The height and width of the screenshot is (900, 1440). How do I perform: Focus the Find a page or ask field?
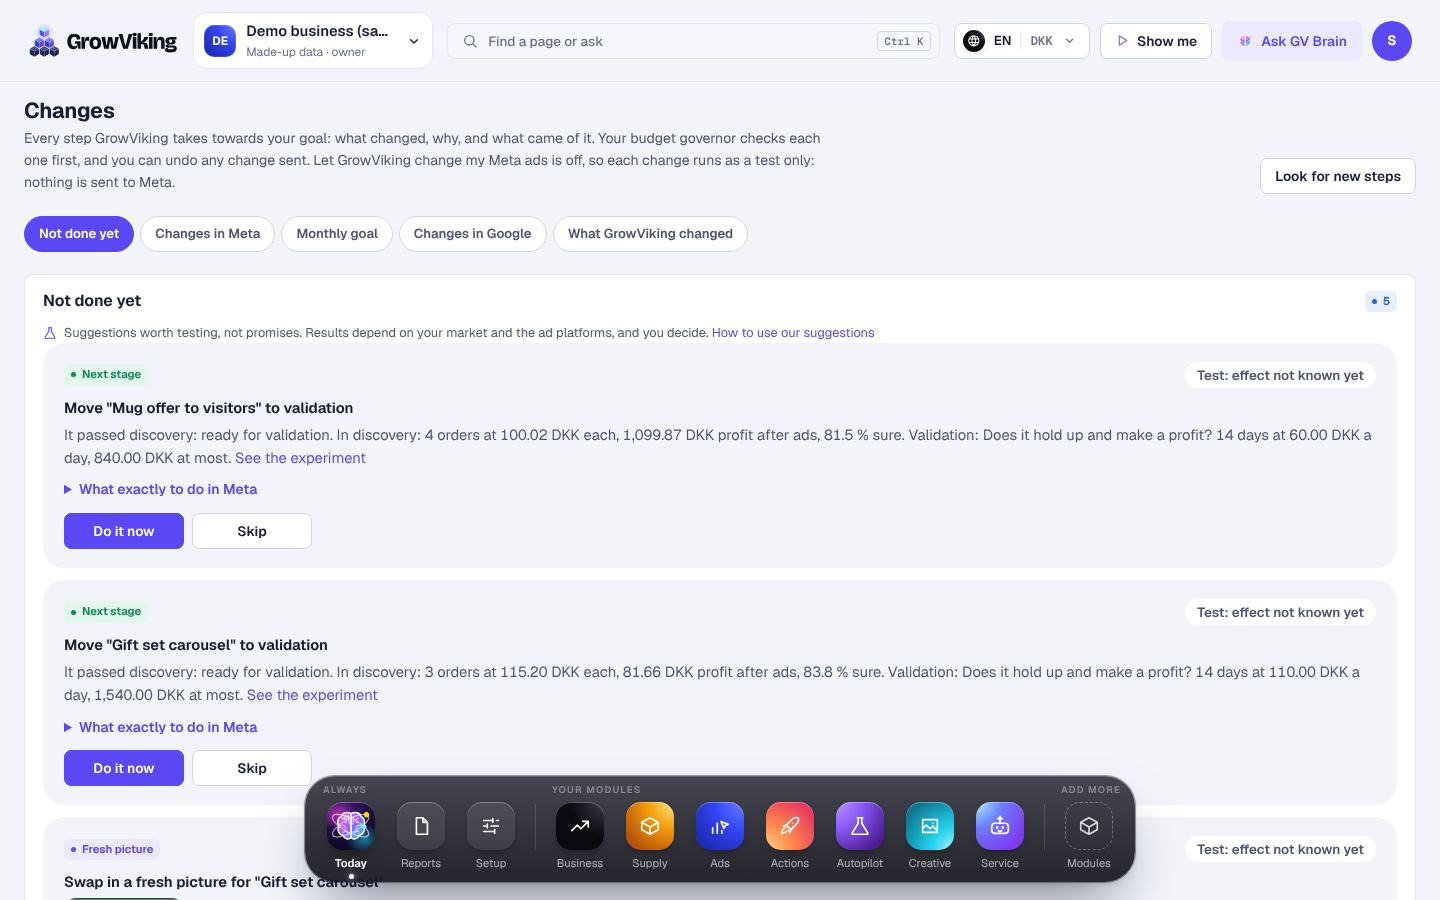[x=693, y=41]
